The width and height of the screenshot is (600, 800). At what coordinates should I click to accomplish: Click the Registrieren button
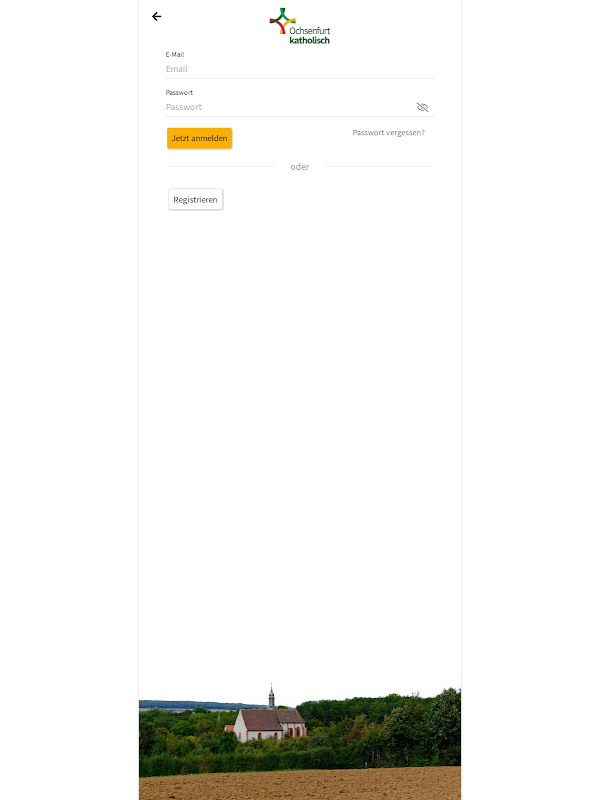pos(195,199)
